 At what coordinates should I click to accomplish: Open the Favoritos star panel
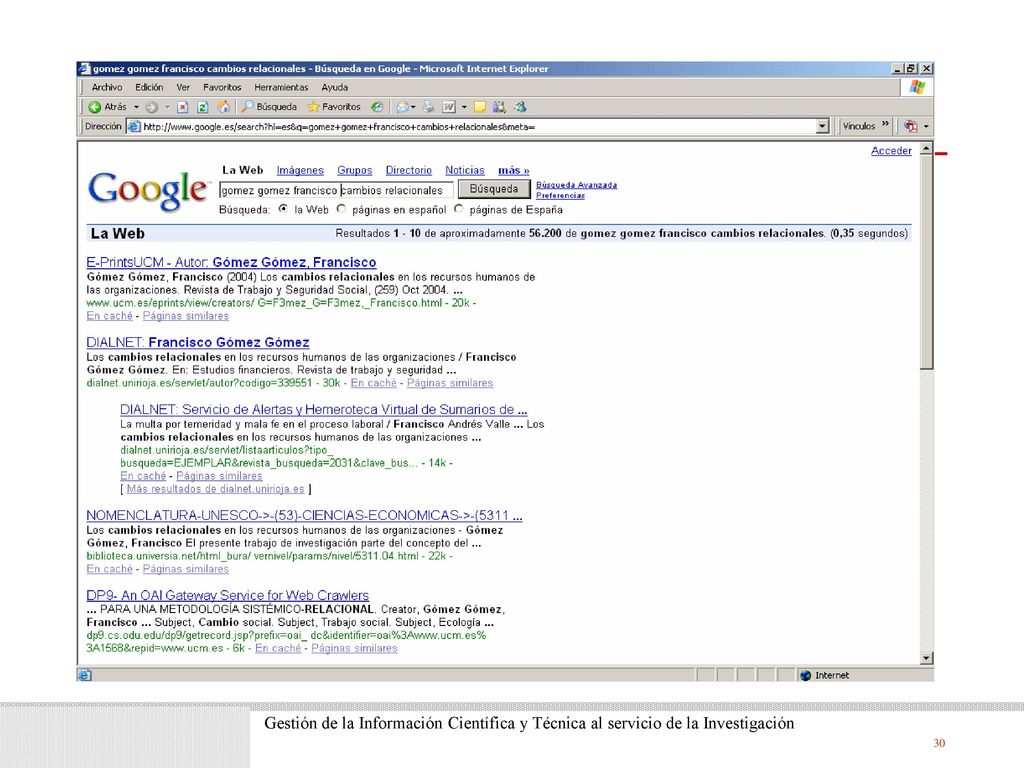coord(334,106)
